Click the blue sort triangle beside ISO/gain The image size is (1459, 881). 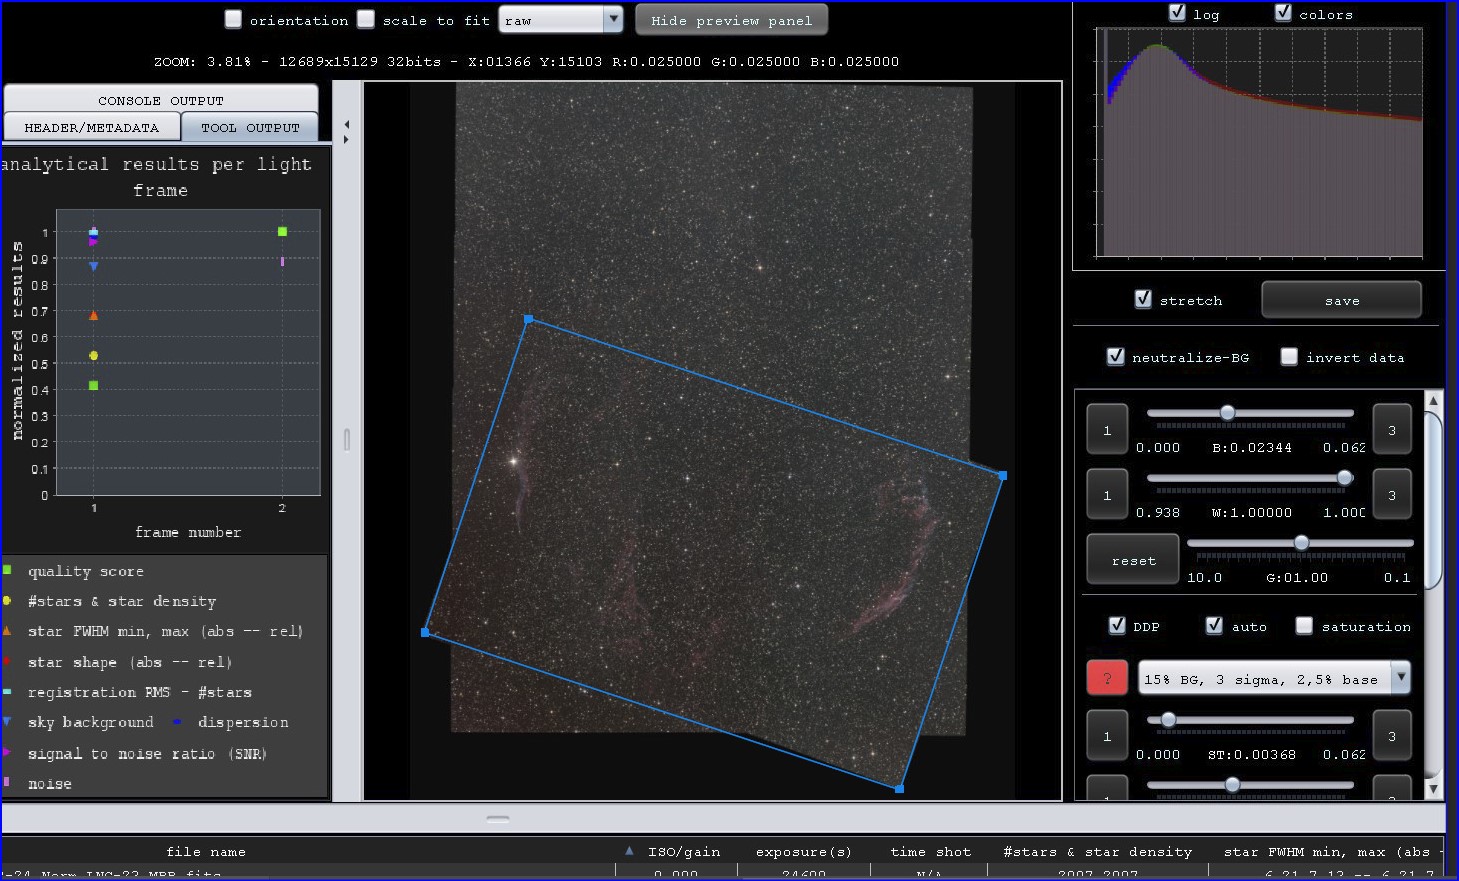629,850
